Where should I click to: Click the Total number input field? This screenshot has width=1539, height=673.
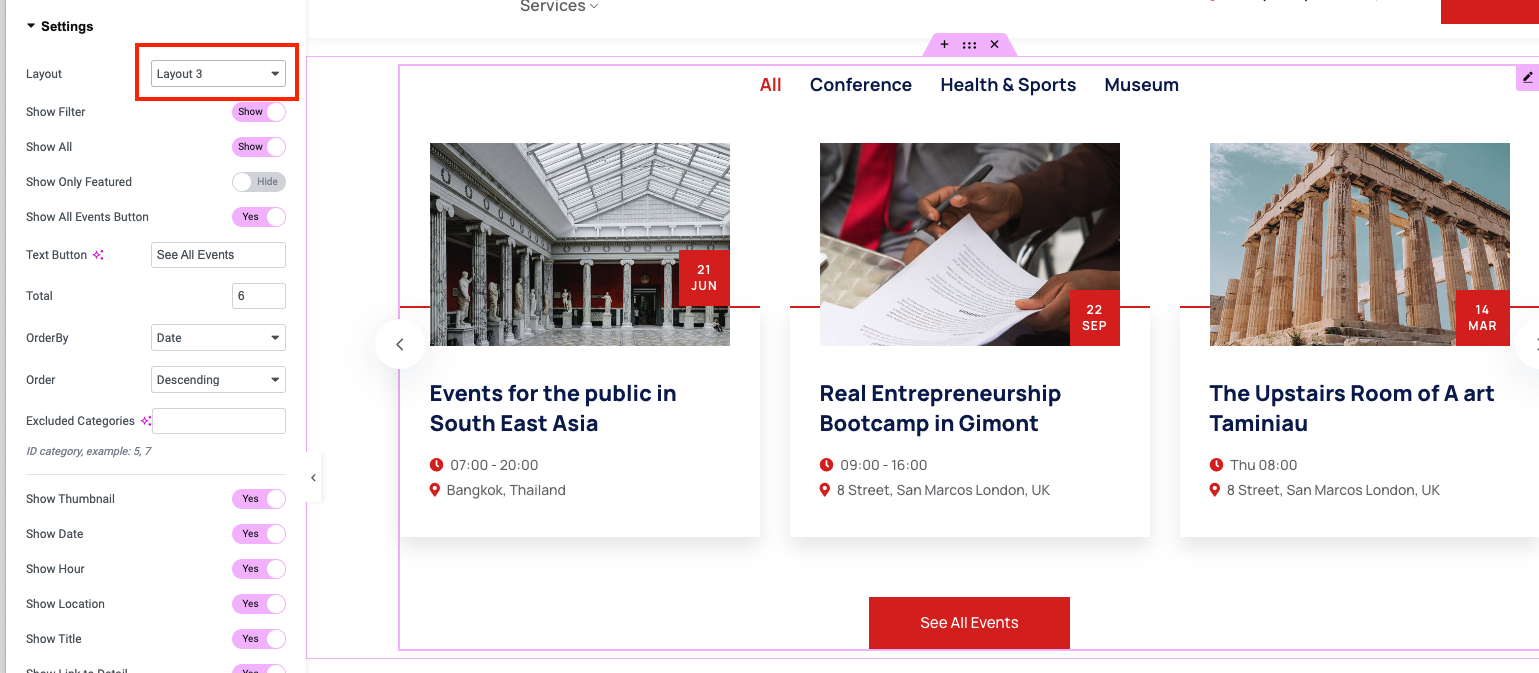(259, 296)
